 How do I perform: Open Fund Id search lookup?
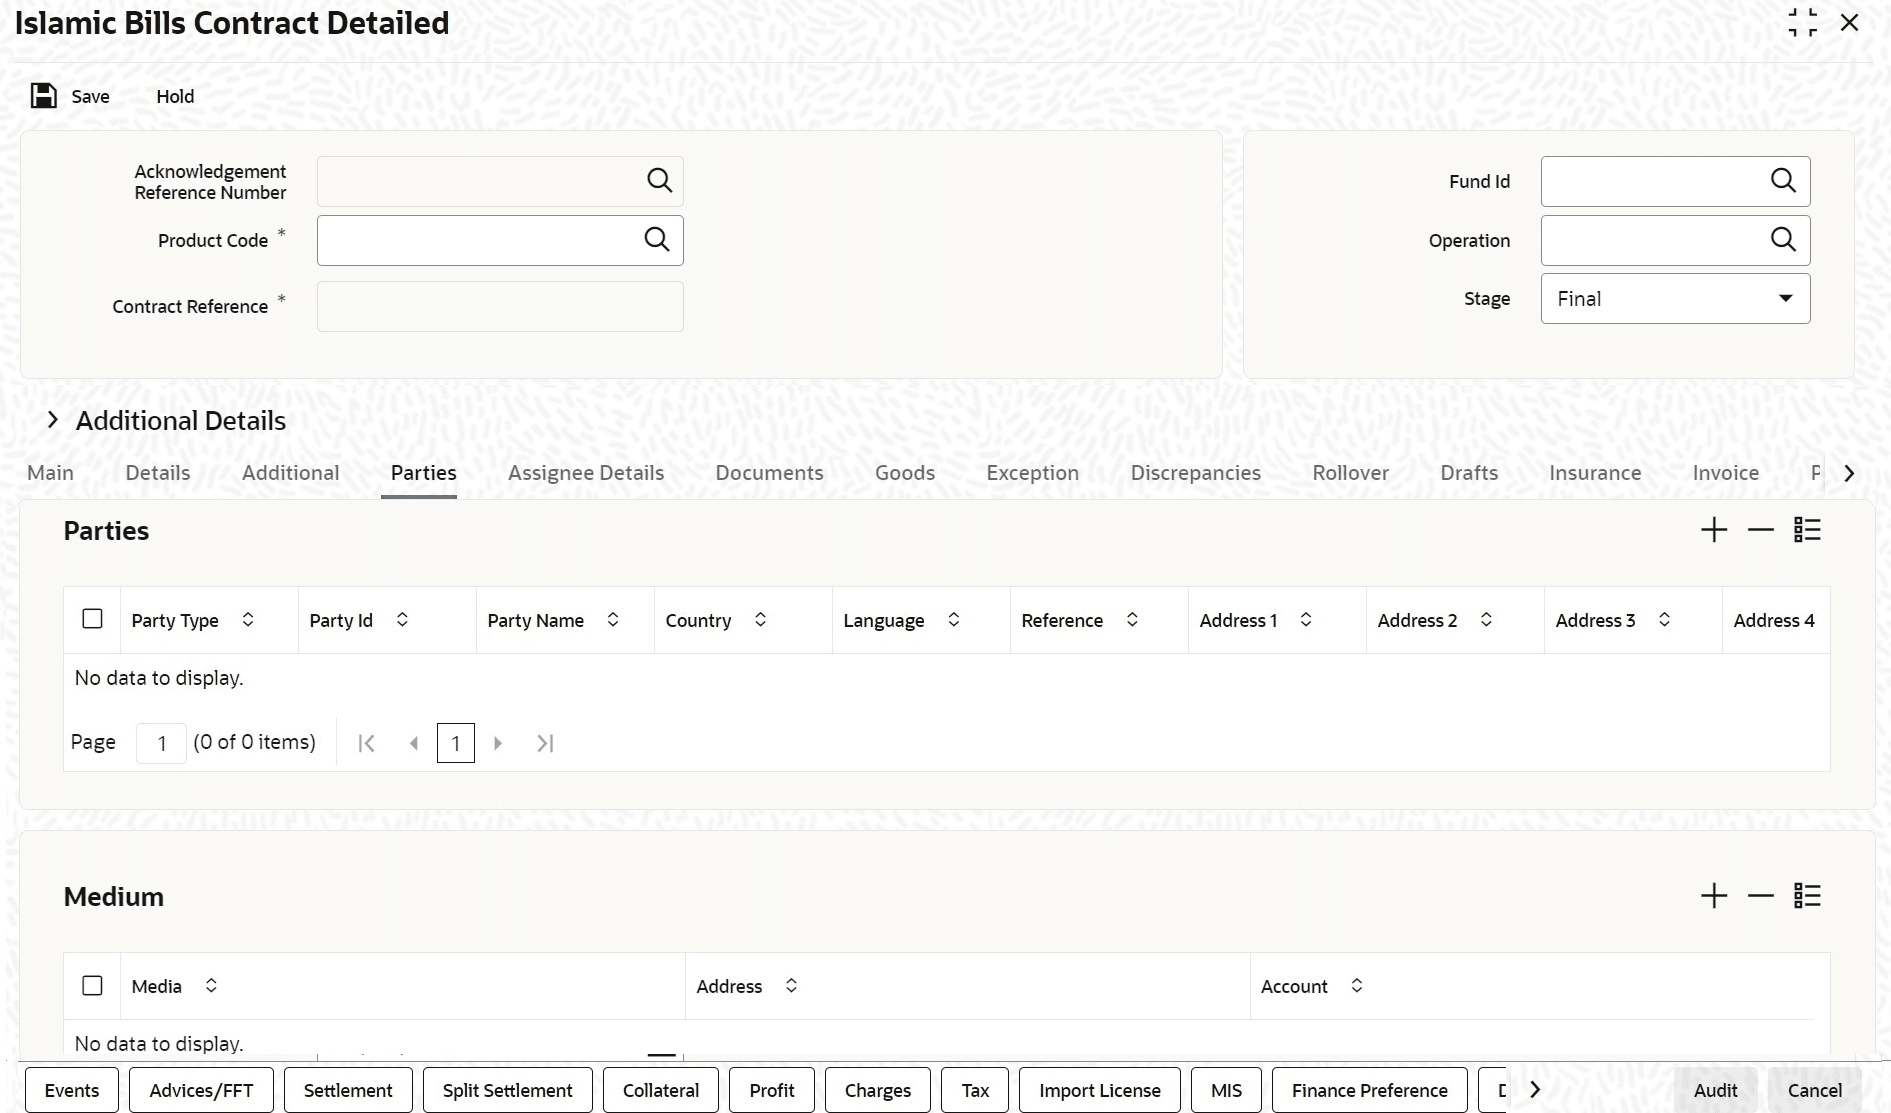[1783, 181]
